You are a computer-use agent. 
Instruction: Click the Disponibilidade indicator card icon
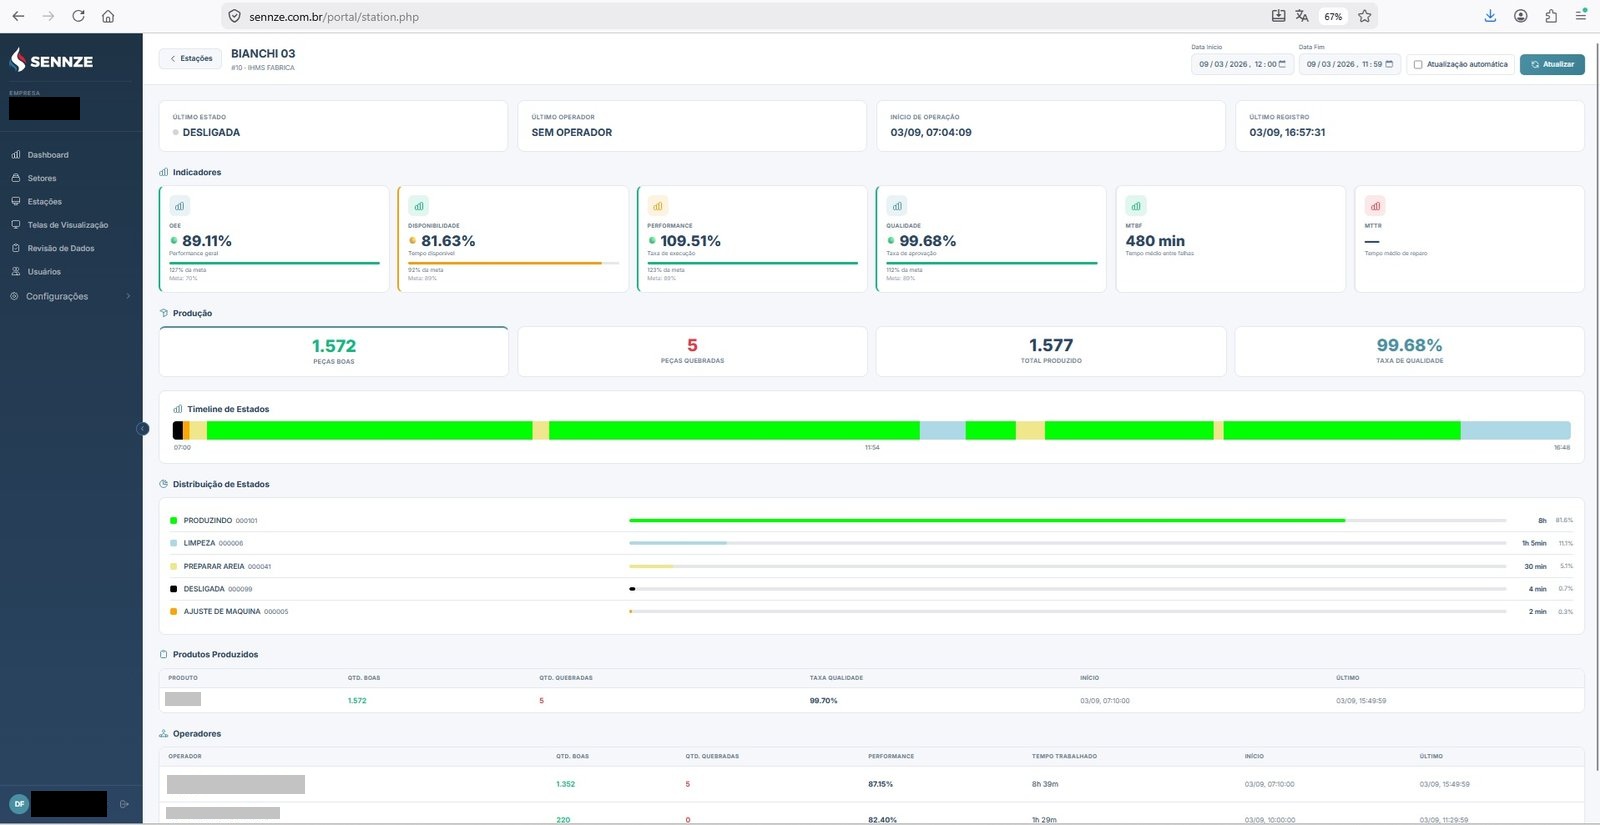click(418, 206)
